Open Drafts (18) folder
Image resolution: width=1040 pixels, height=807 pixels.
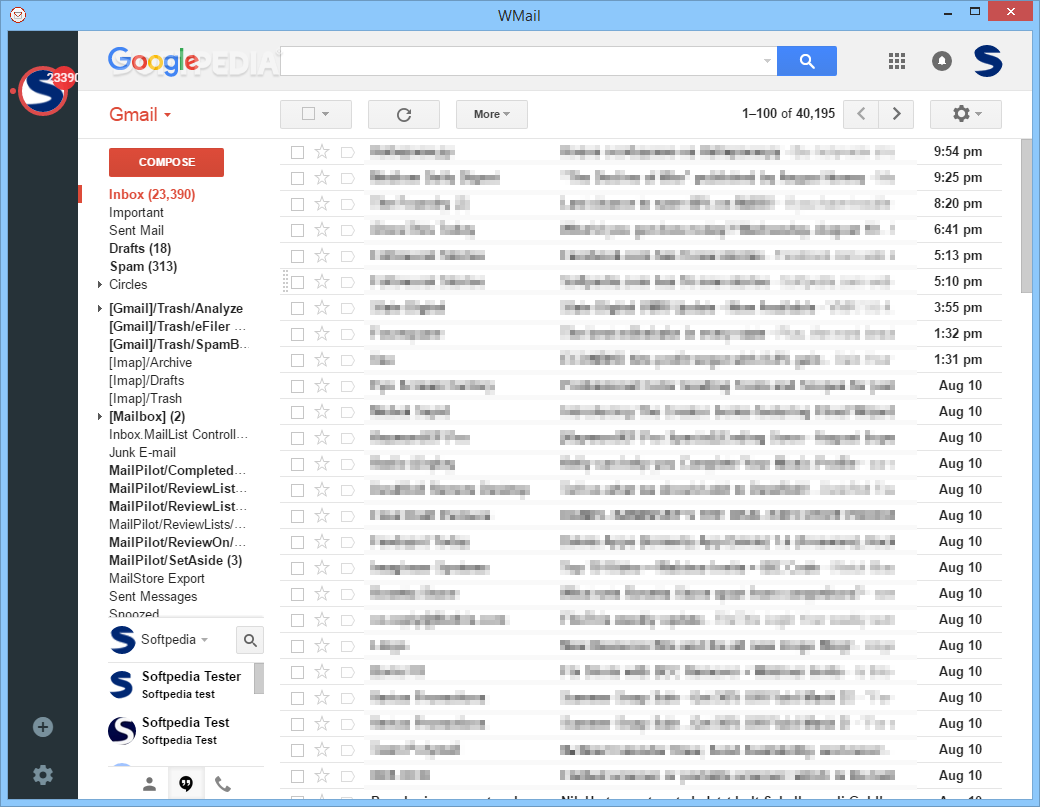pyautogui.click(x=140, y=249)
